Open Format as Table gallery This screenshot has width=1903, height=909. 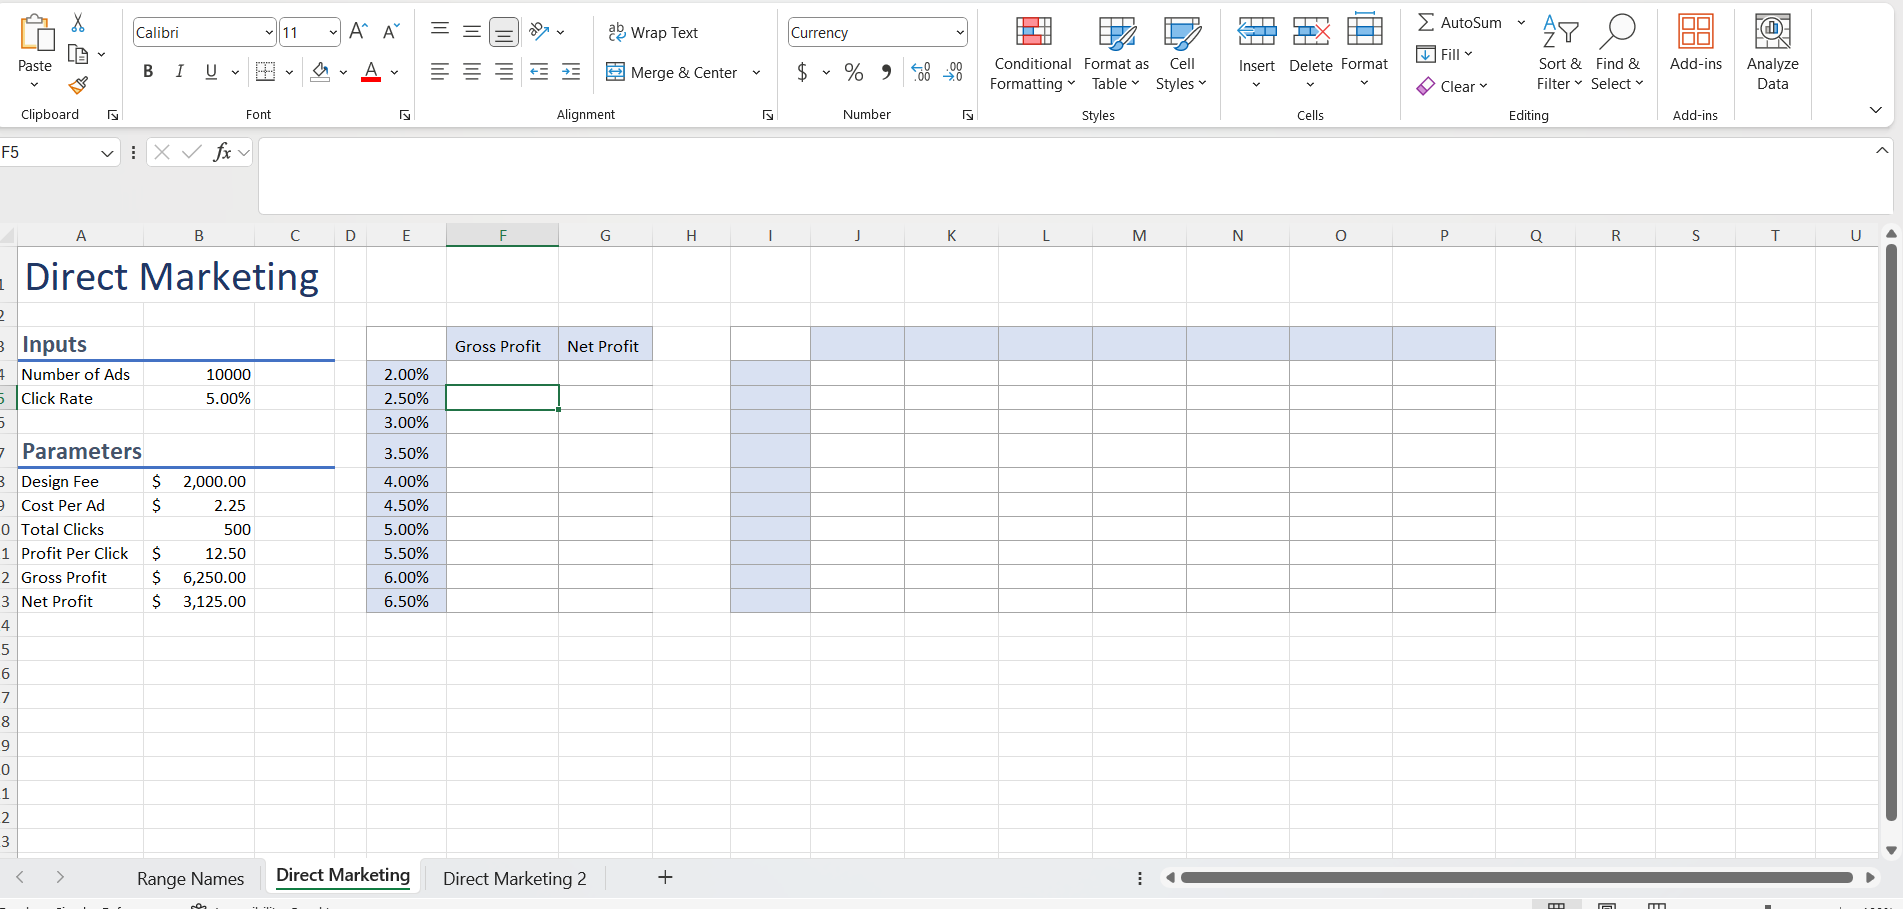[1116, 54]
